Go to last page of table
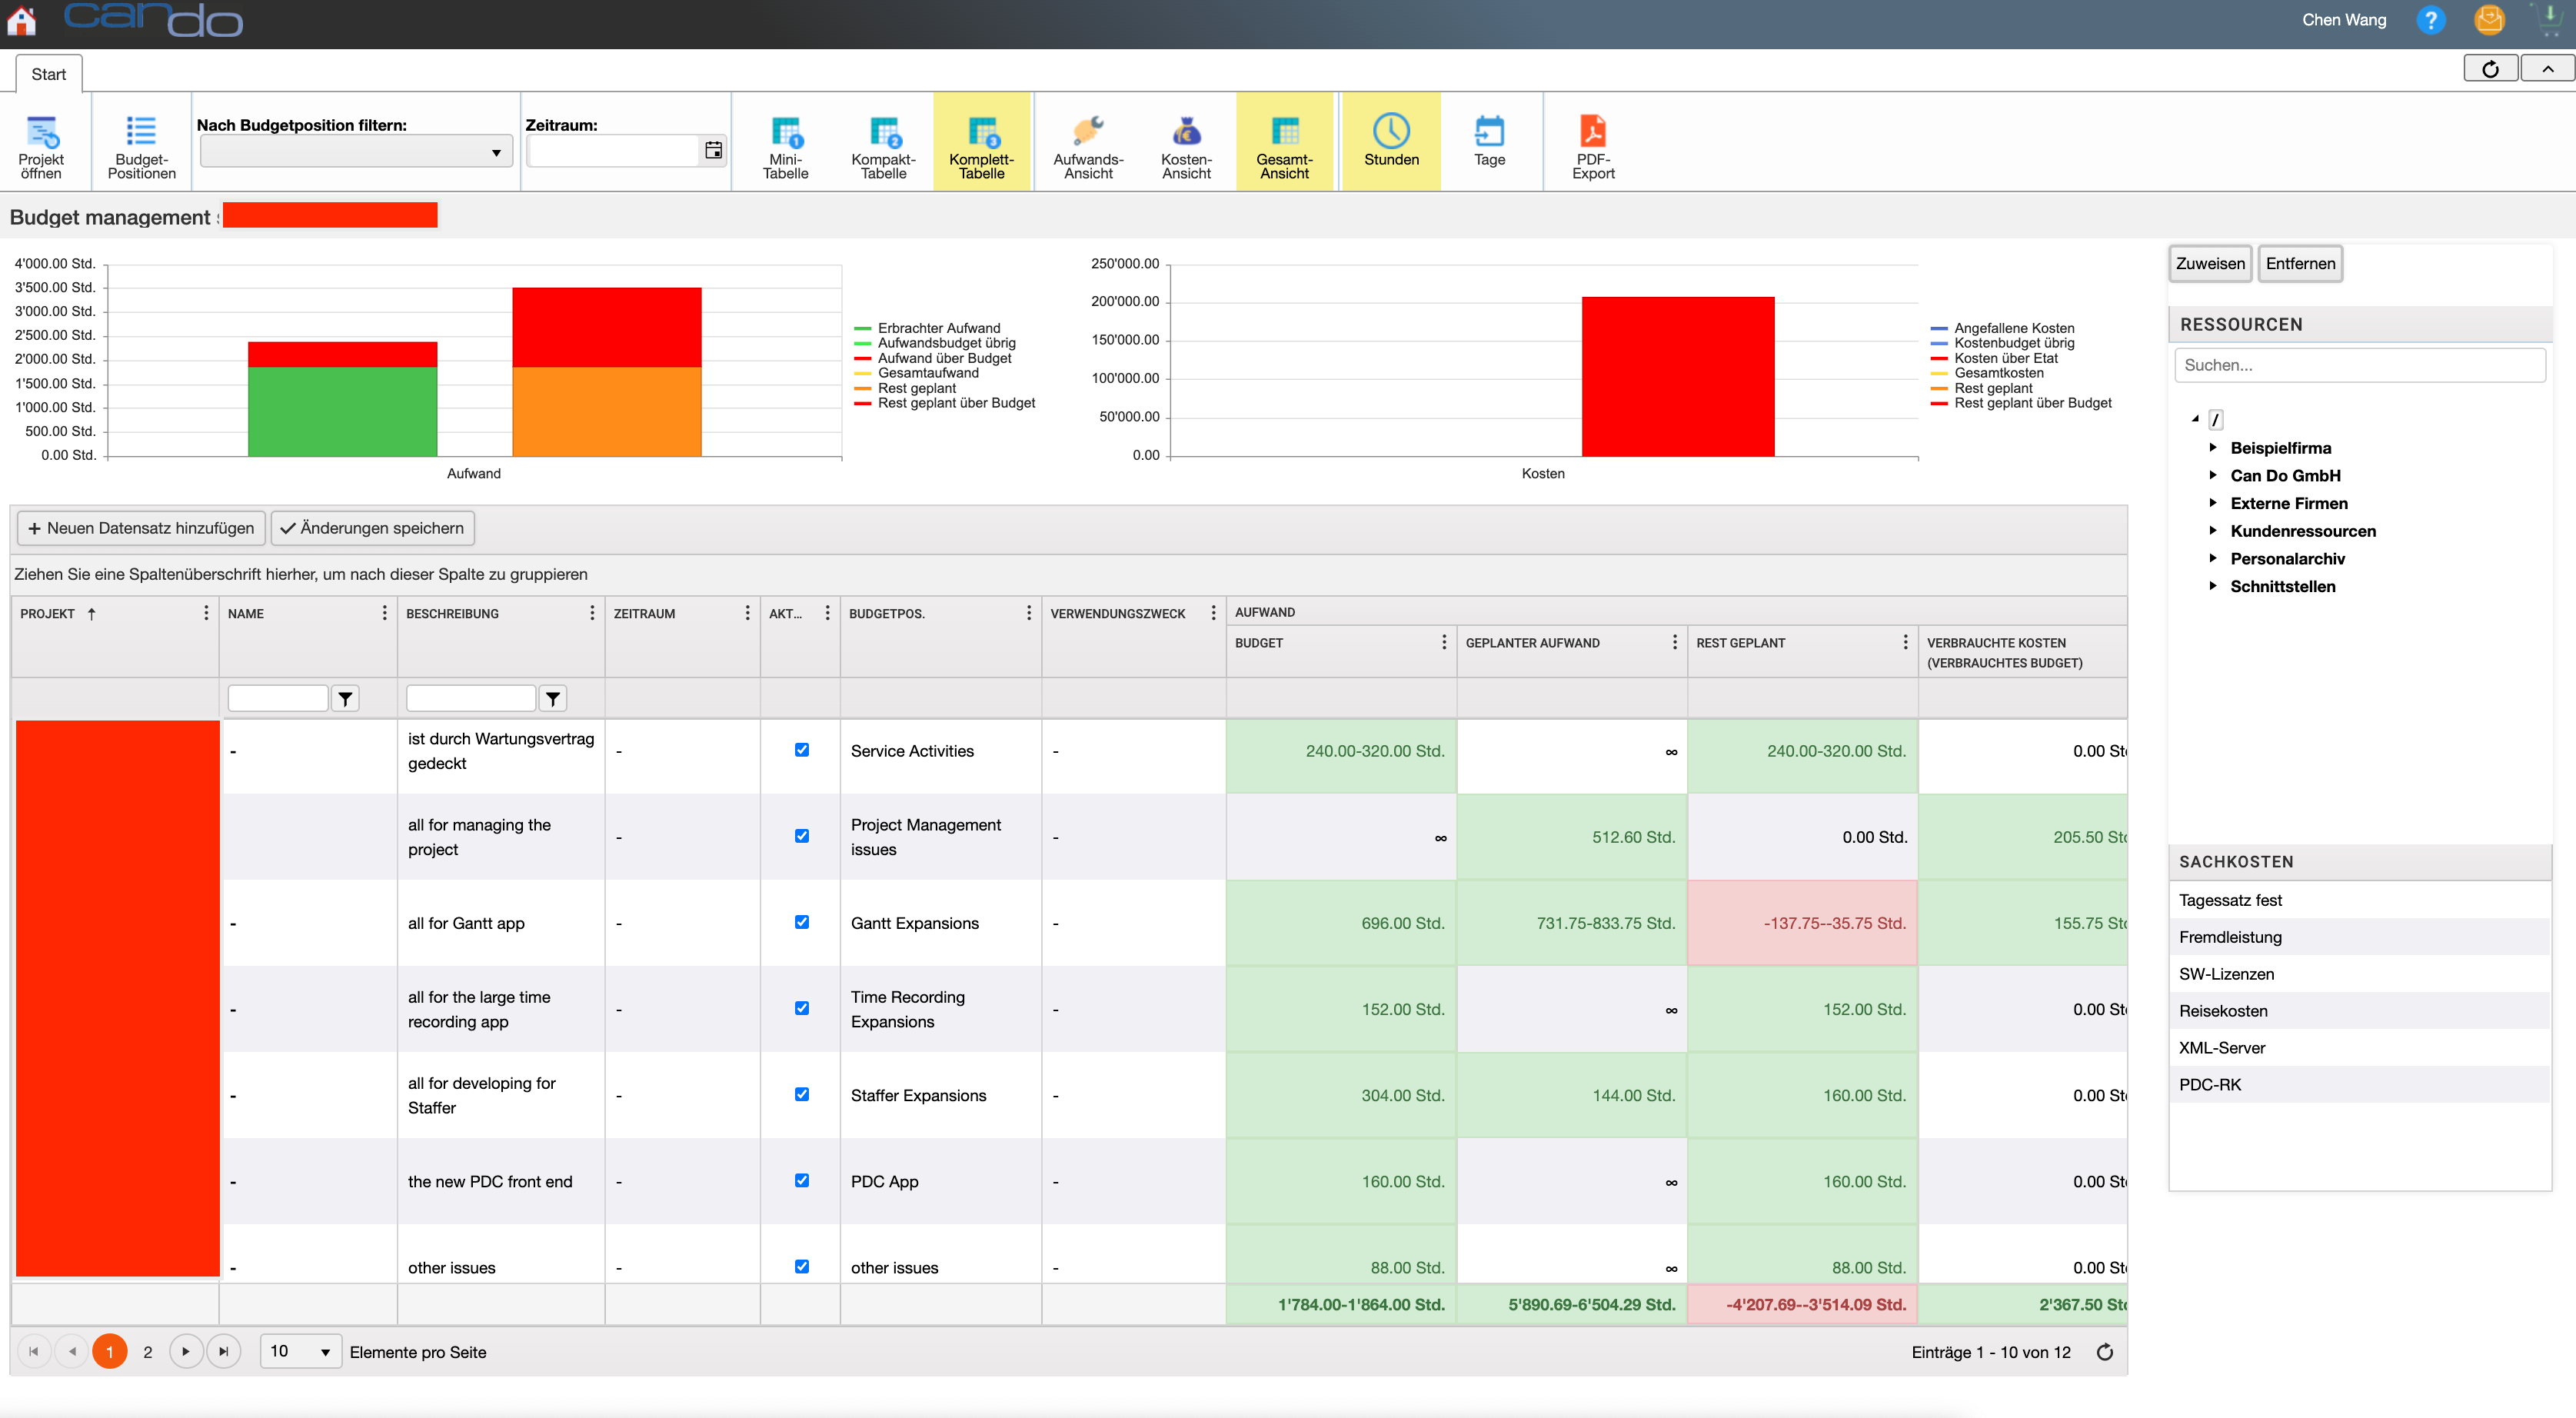The image size is (2576, 1418). (223, 1352)
